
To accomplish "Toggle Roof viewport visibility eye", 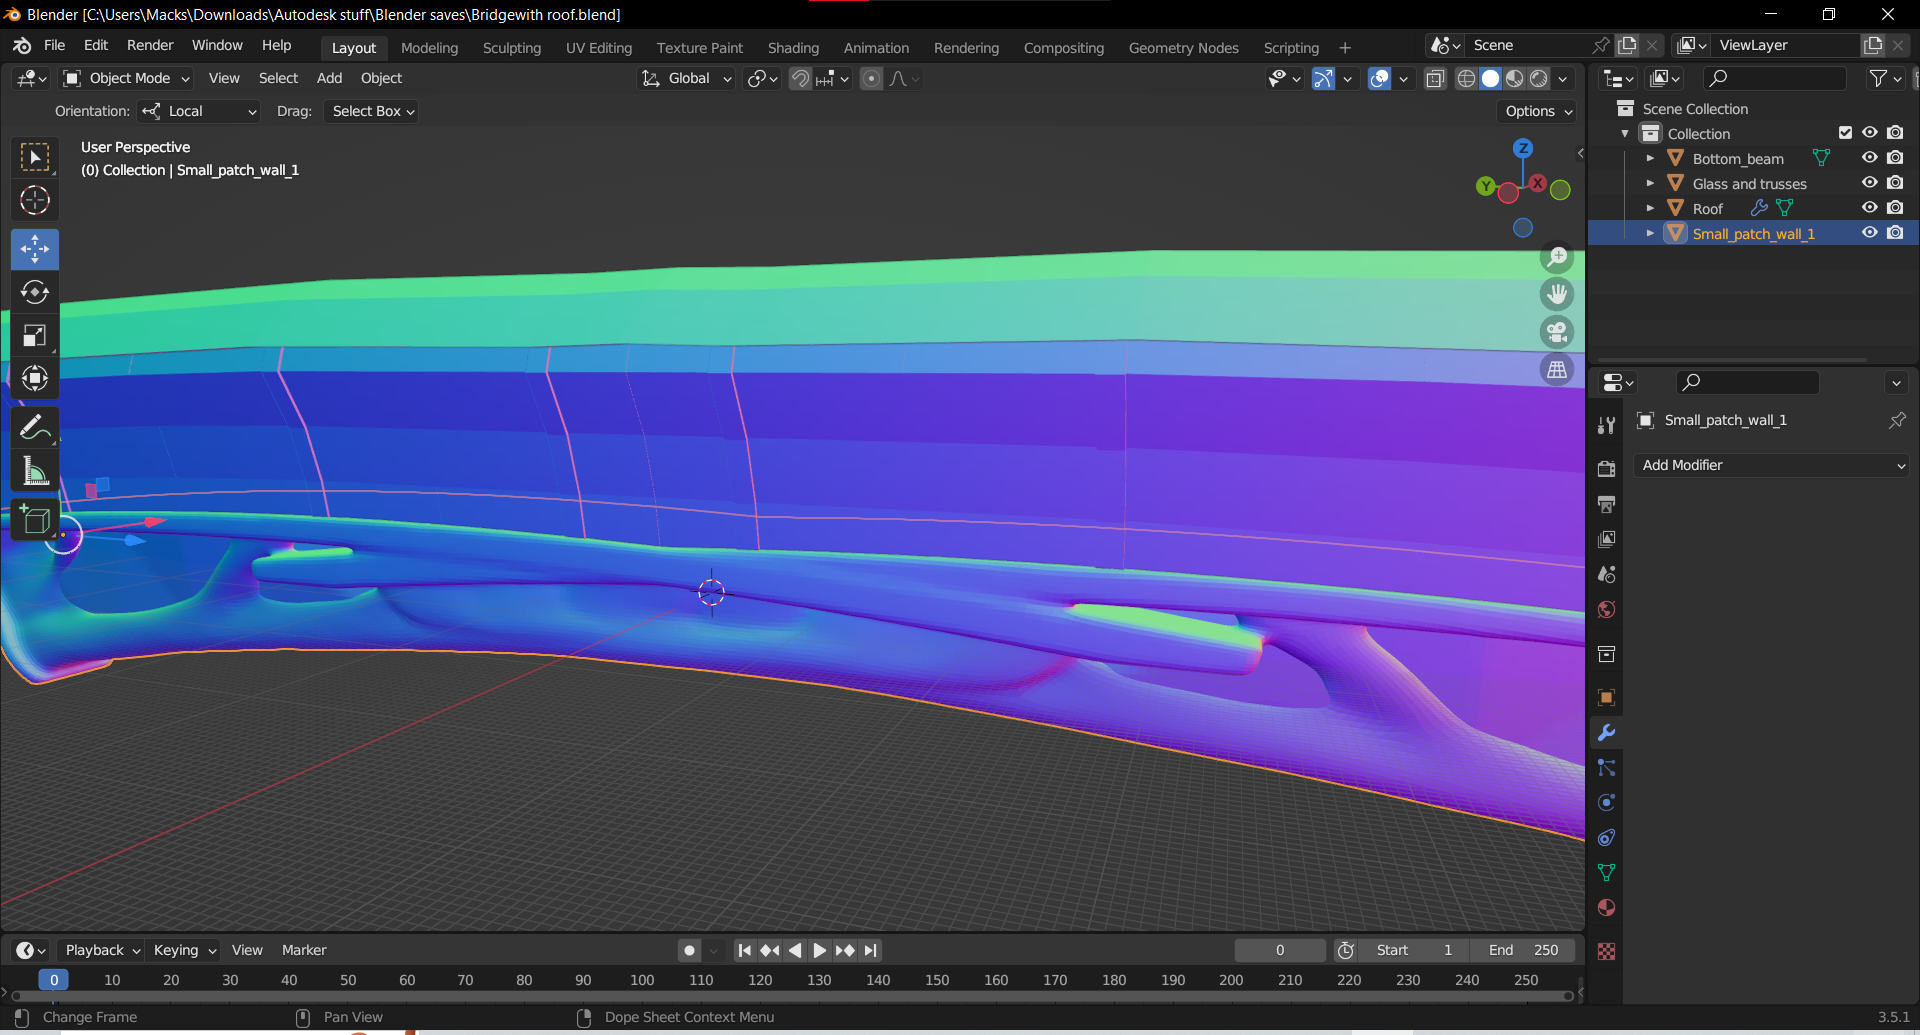I will pyautogui.click(x=1869, y=208).
